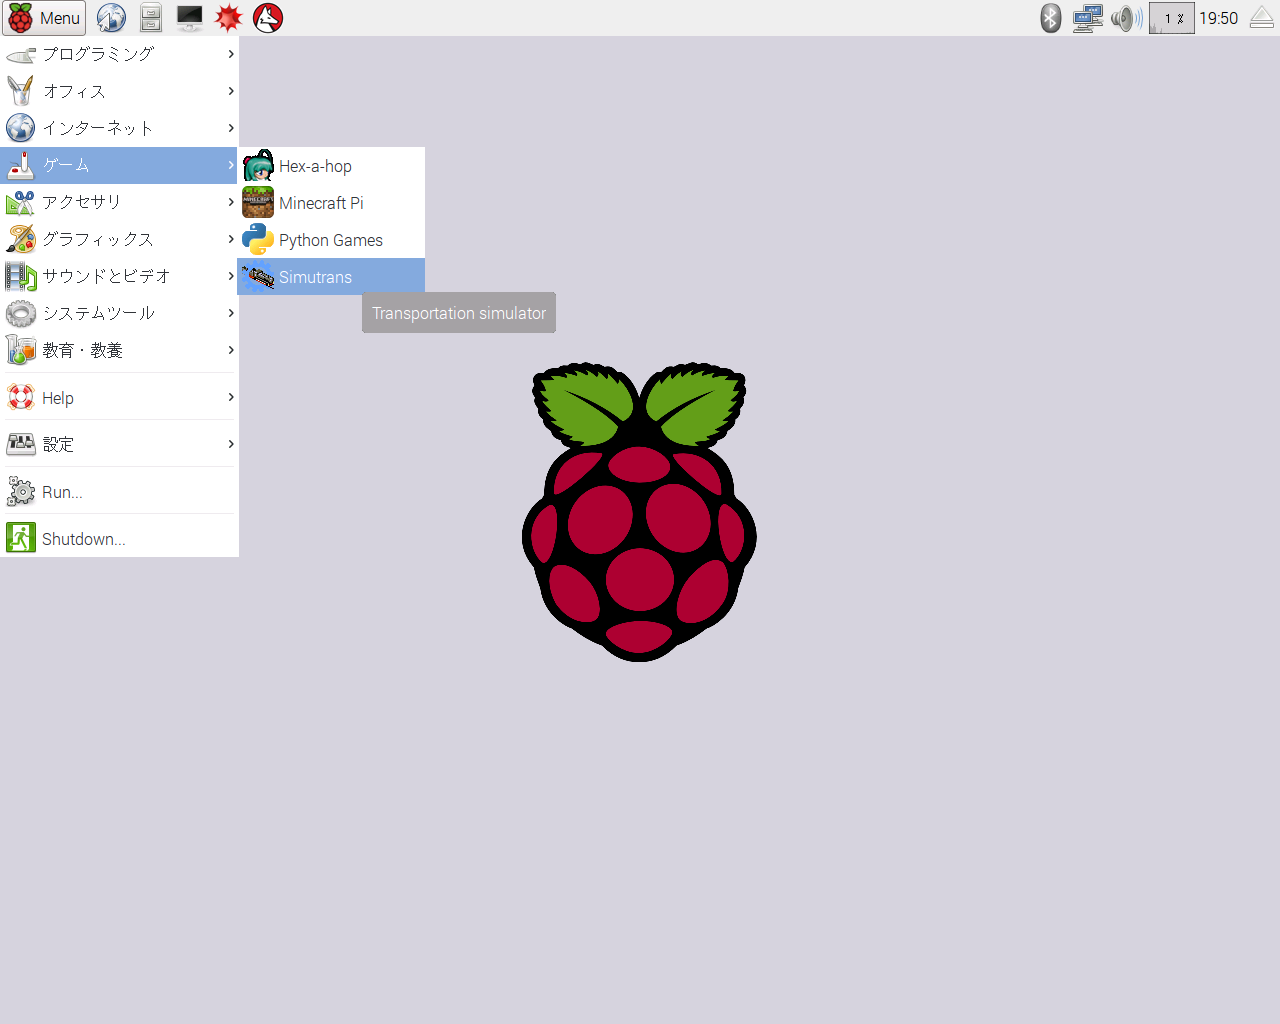This screenshot has height=1024, width=1280.
Task: Open the web browser globe icon in taskbar
Action: (x=111, y=18)
